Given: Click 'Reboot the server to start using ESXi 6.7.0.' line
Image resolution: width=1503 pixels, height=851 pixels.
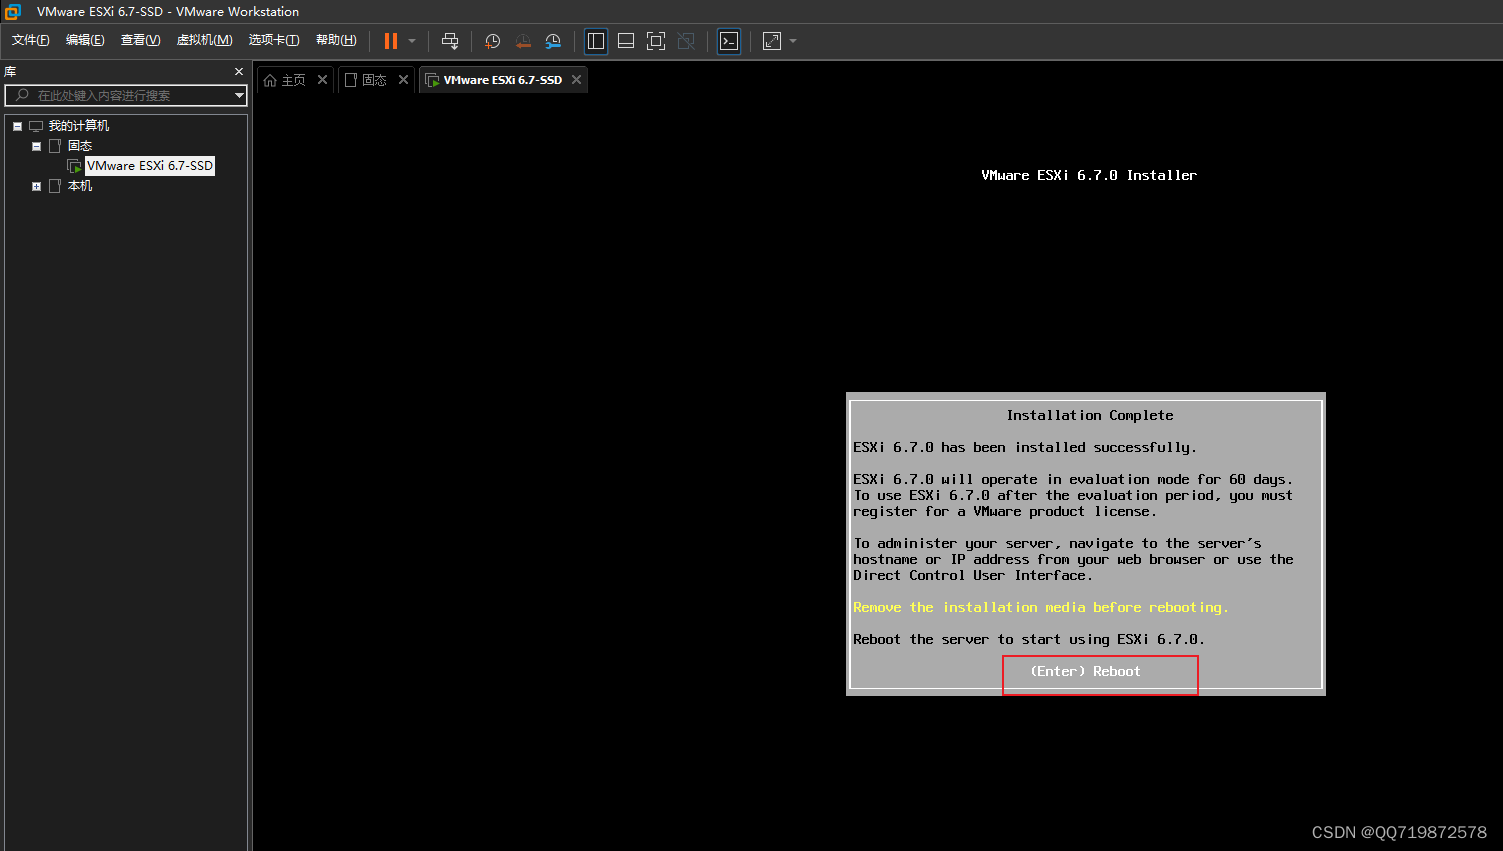Looking at the screenshot, I should coord(1029,640).
